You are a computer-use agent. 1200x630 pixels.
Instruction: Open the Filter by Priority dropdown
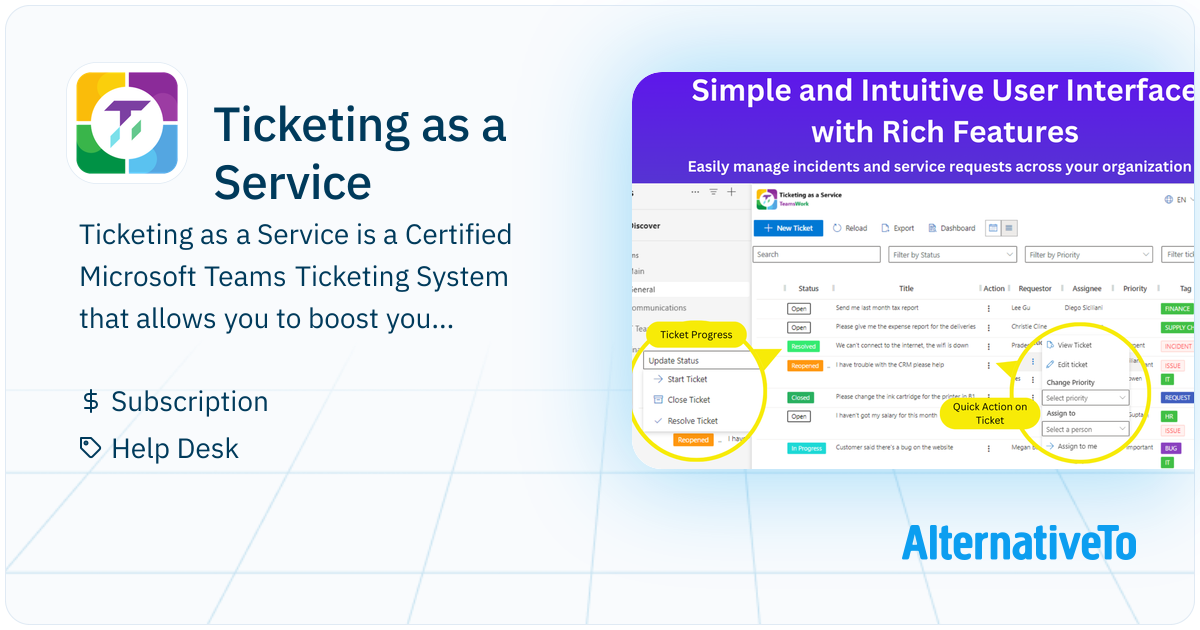(1089, 255)
